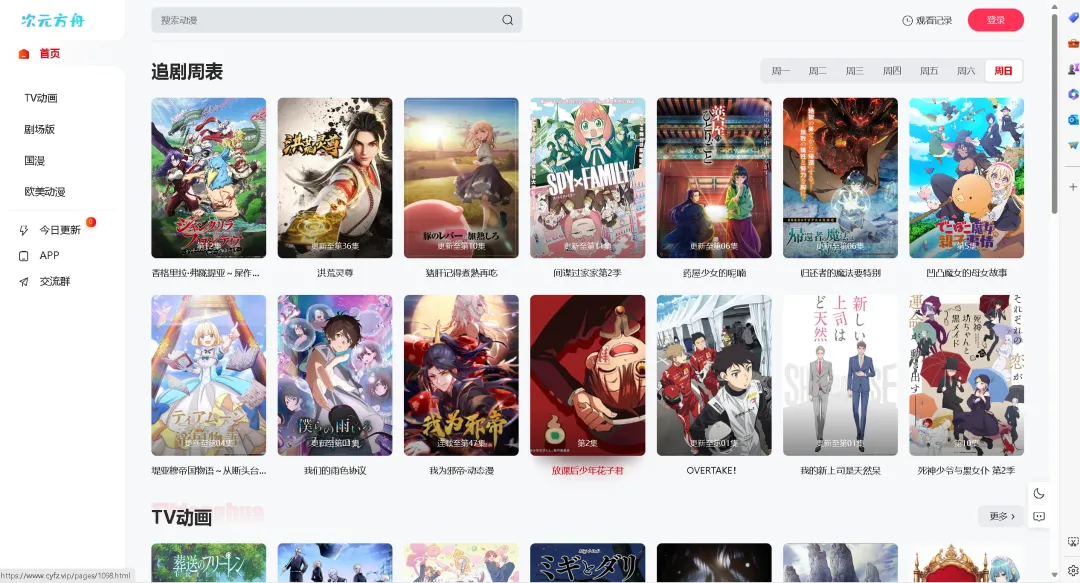This screenshot has height=583, width=1080.
Task: Select the 周三 tab
Action: 855,71
